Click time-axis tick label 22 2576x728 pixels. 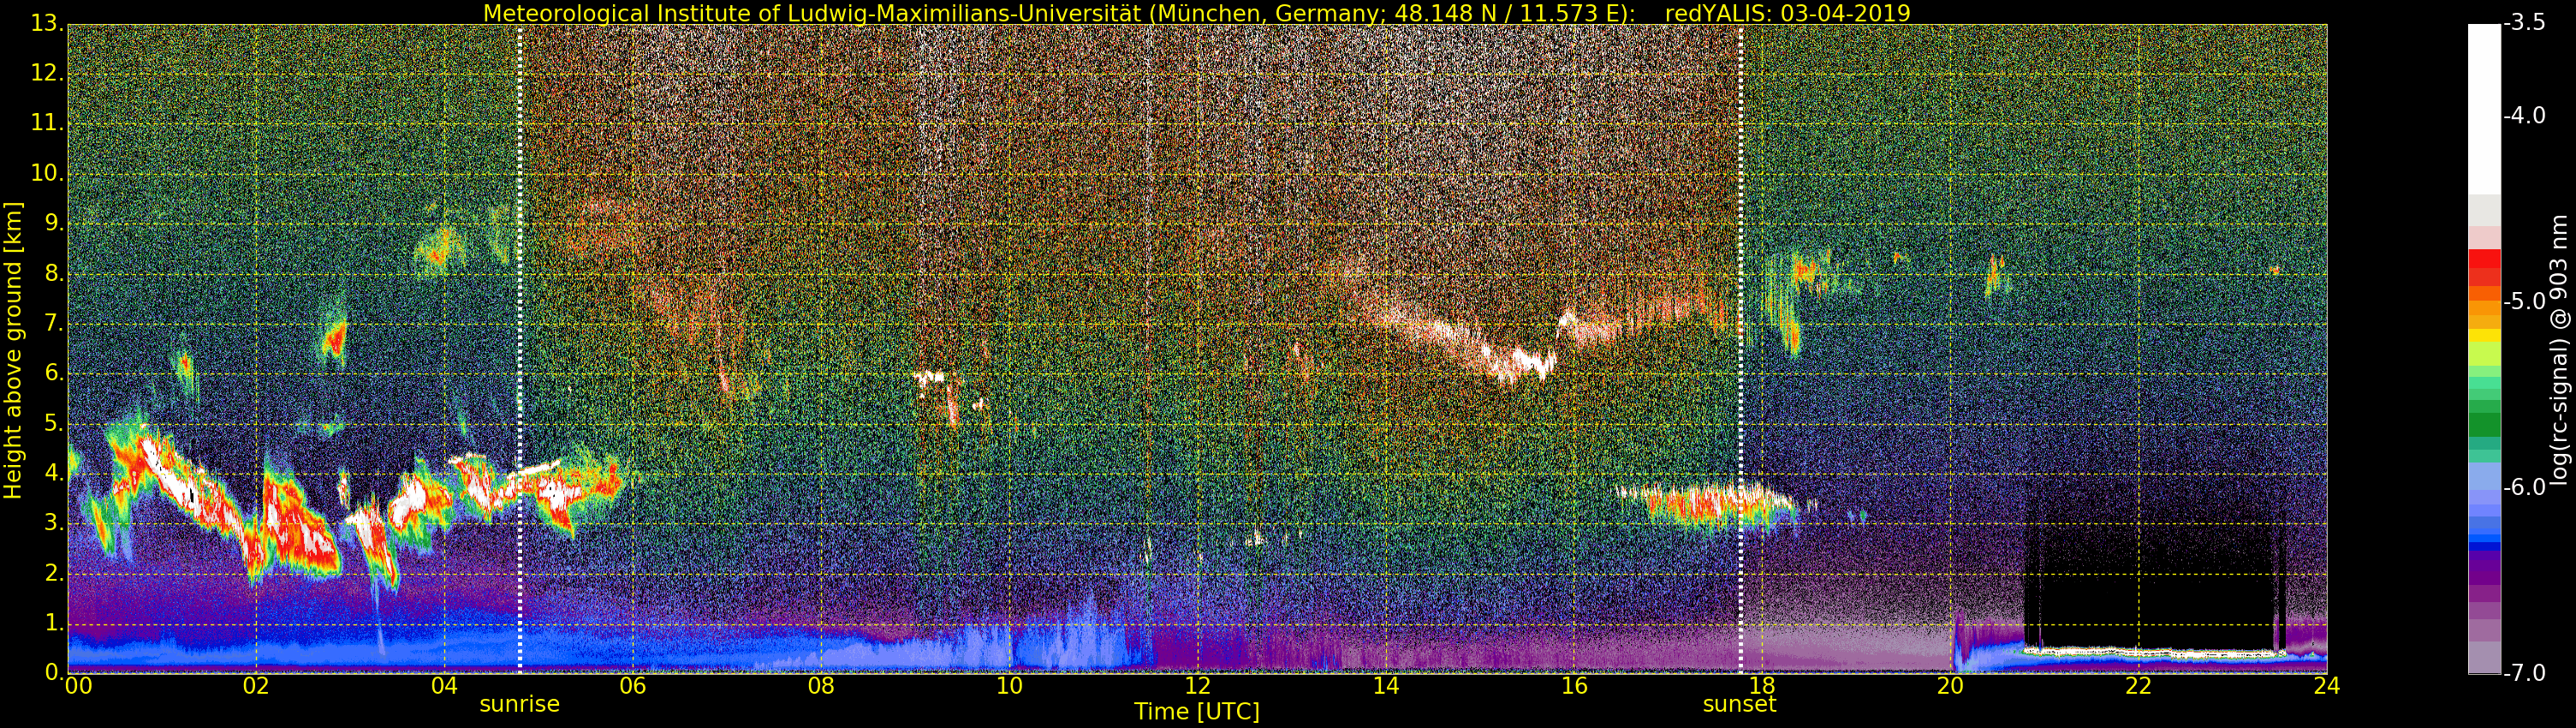click(2138, 686)
